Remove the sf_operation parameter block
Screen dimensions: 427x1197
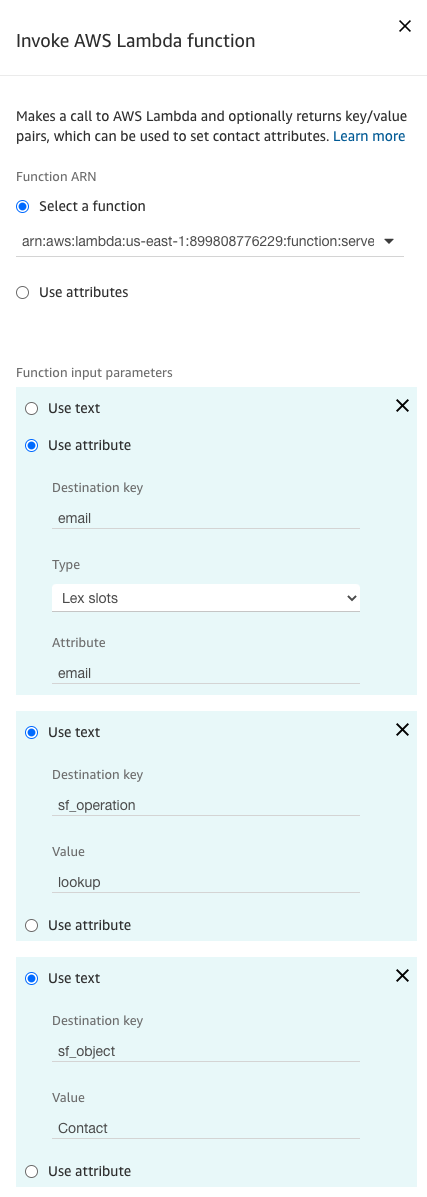[x=403, y=730]
